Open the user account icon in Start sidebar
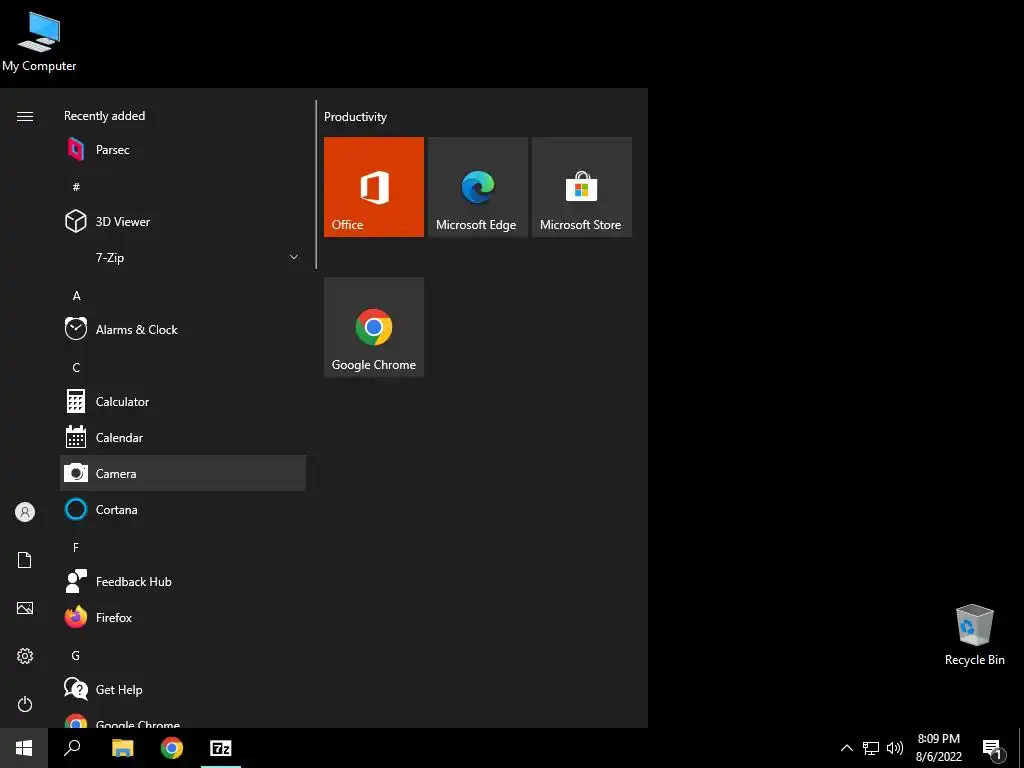Screen dimensions: 1024x768 coord(25,512)
